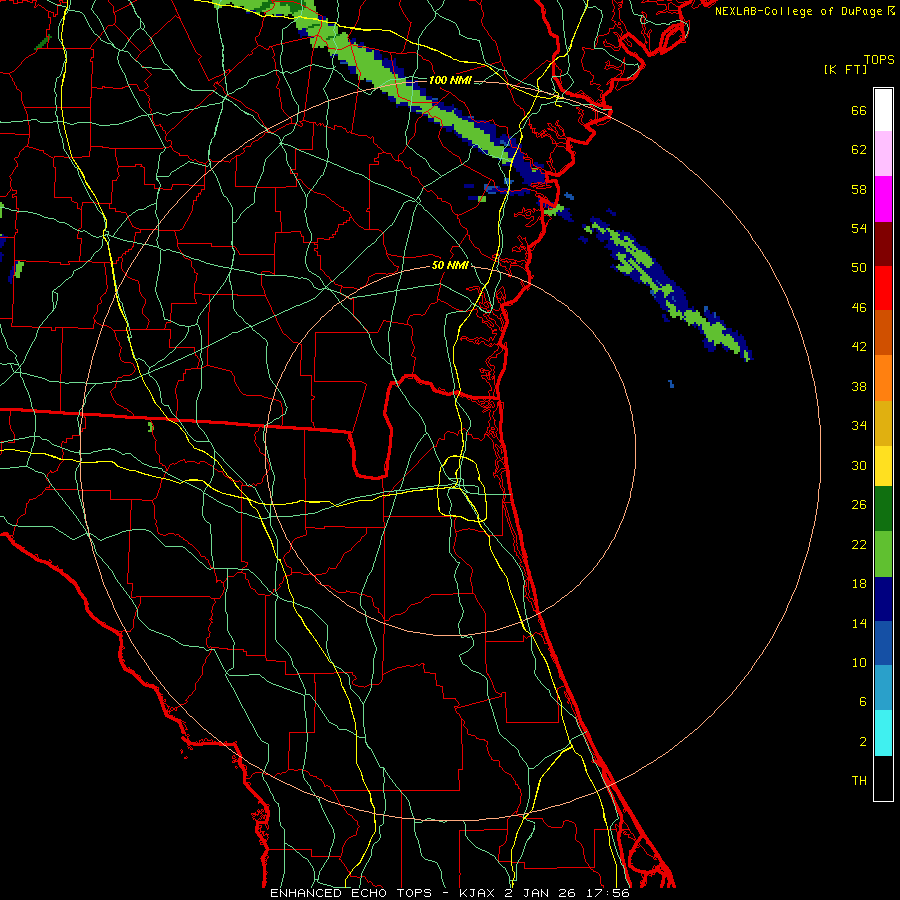Select the light green legend swatch
This screenshot has width=900, height=900.
click(x=883, y=554)
